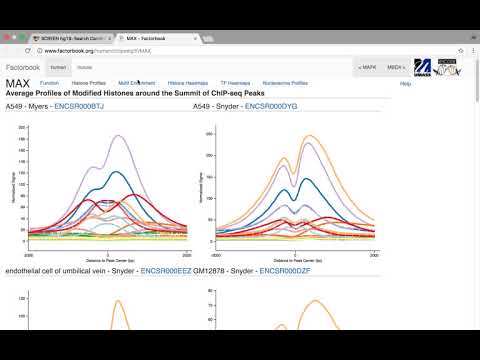
Task: Open experiment link ENCSR000DYG
Action: click(271, 106)
